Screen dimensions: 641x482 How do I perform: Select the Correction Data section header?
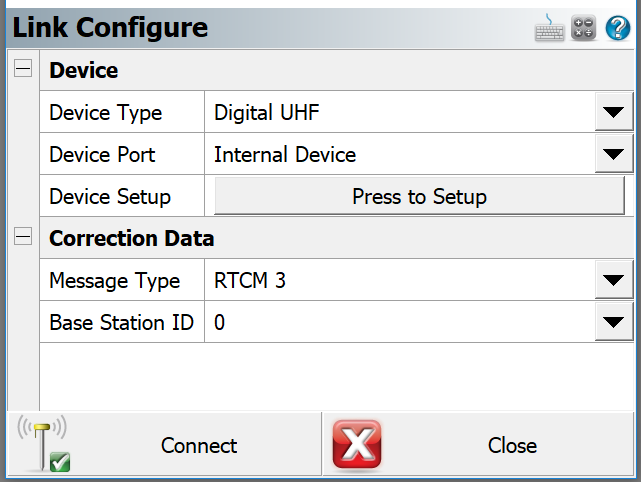tap(131, 239)
